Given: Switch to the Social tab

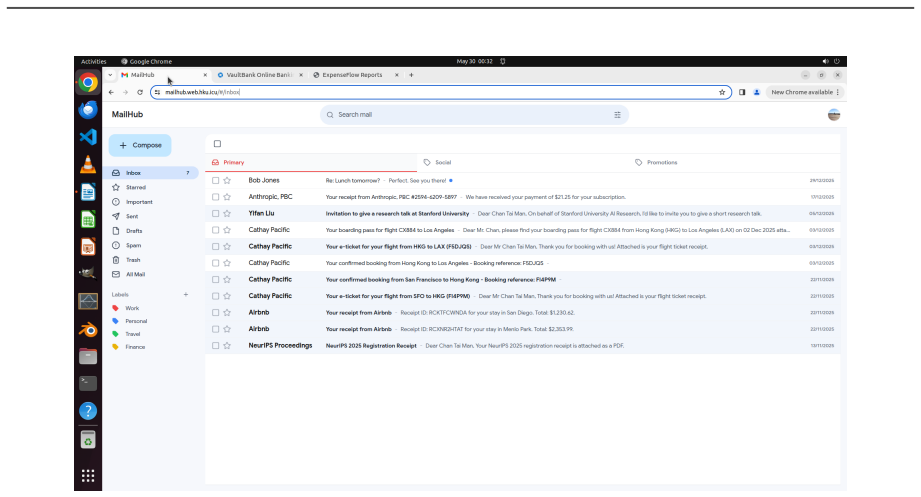Looking at the screenshot, I should pyautogui.click(x=522, y=162).
